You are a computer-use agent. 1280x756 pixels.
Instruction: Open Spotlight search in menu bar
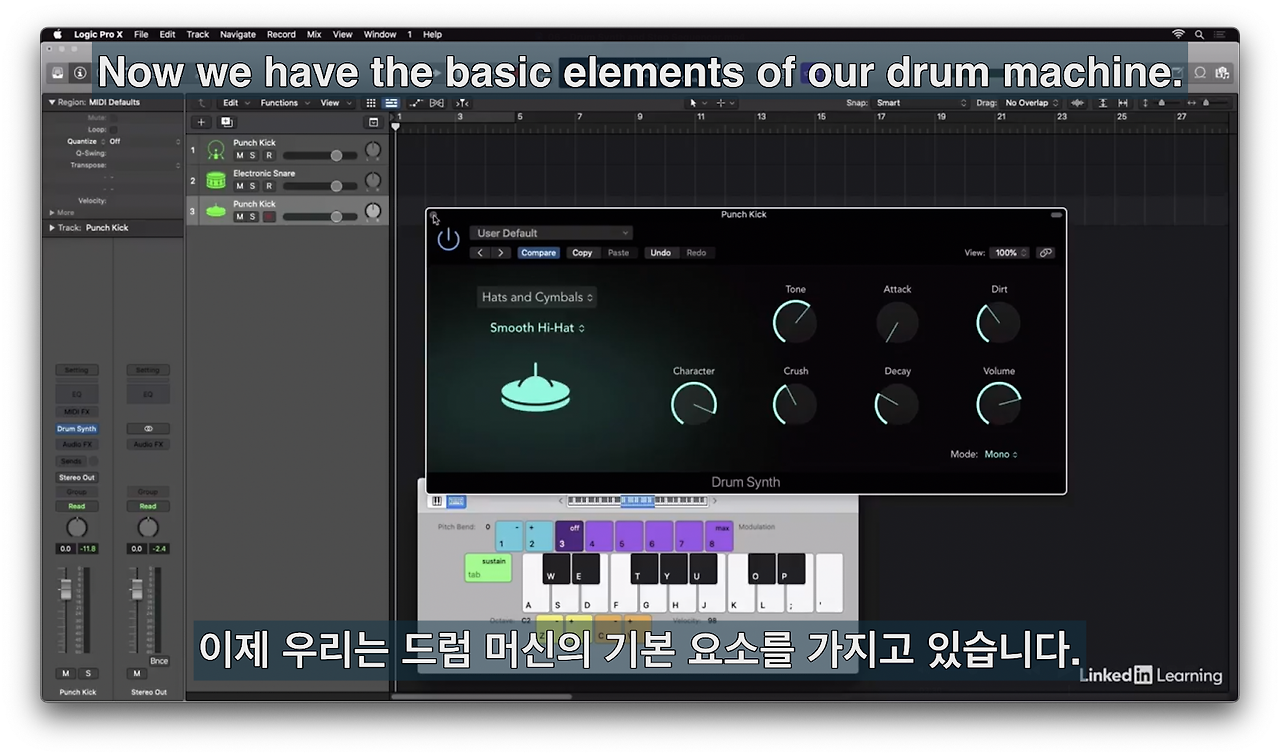pyautogui.click(x=1200, y=34)
